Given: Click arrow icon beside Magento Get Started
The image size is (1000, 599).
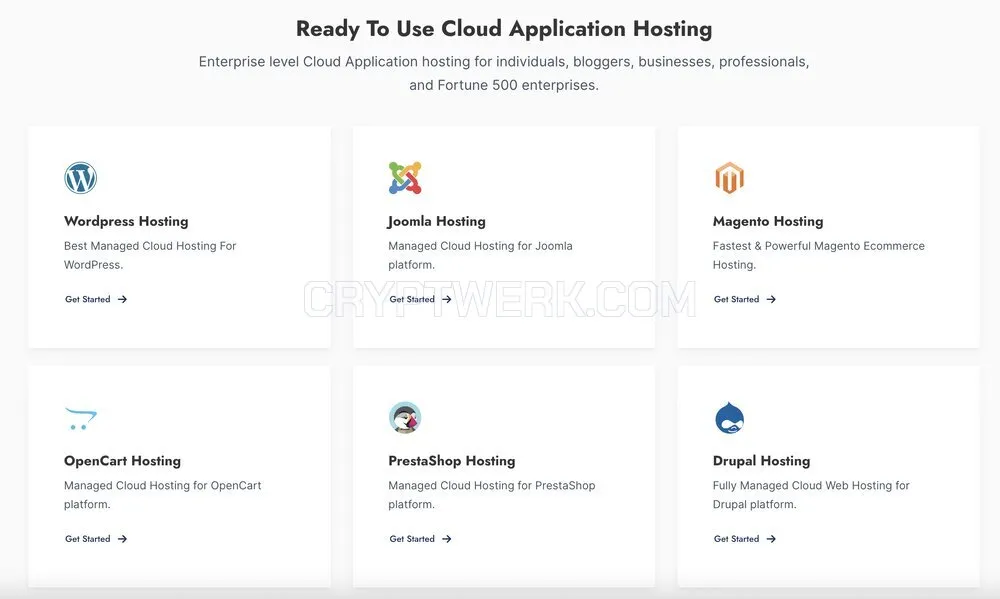Looking at the screenshot, I should click(771, 299).
